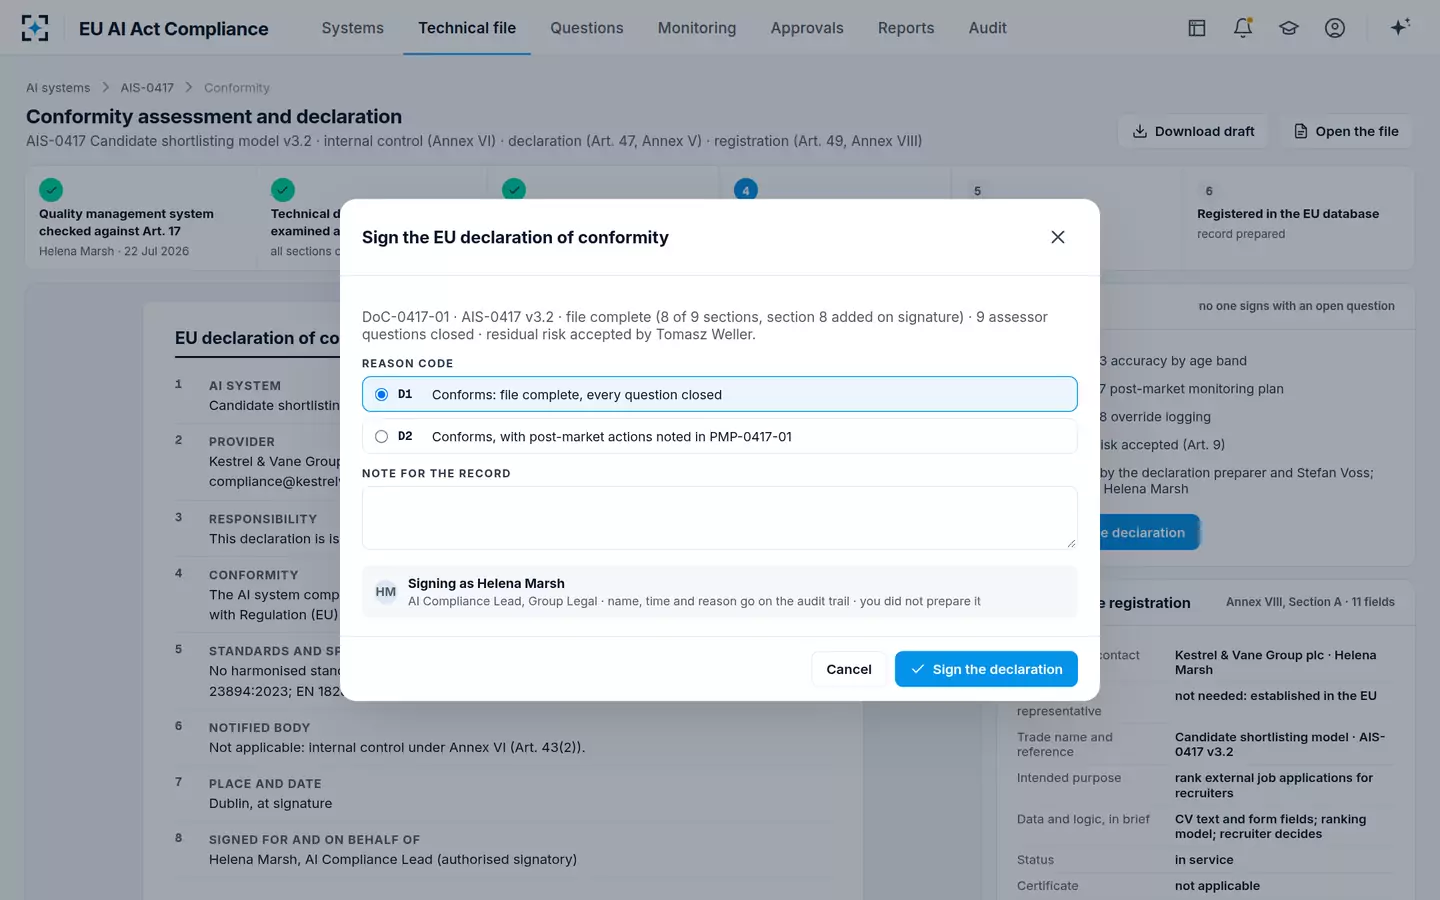Open the Monitoring tab
Image resolution: width=1440 pixels, height=900 pixels.
click(x=697, y=28)
